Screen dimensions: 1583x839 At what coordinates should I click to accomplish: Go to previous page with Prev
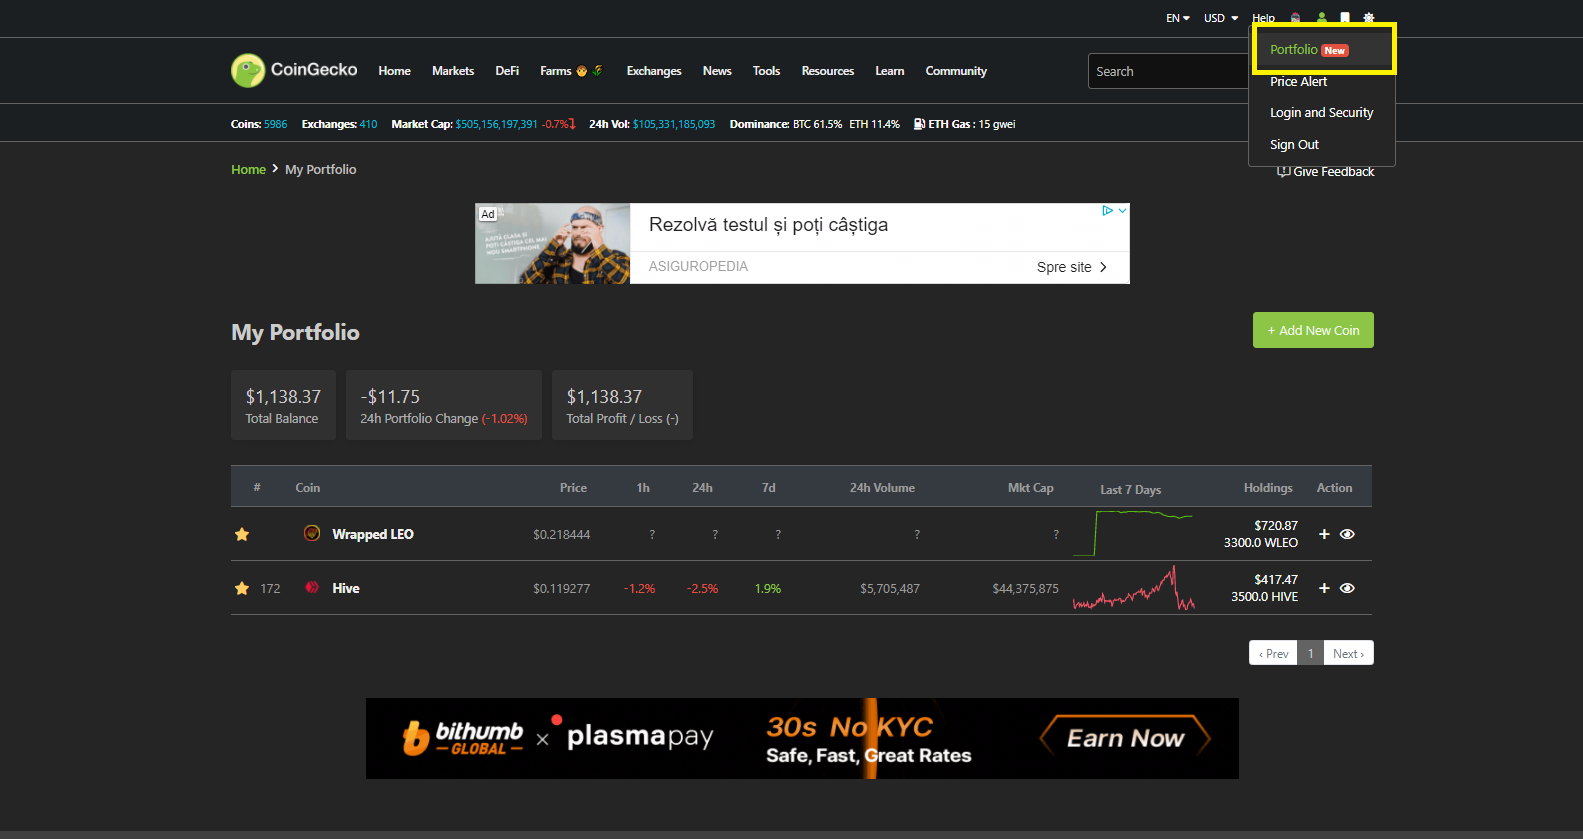(x=1273, y=653)
